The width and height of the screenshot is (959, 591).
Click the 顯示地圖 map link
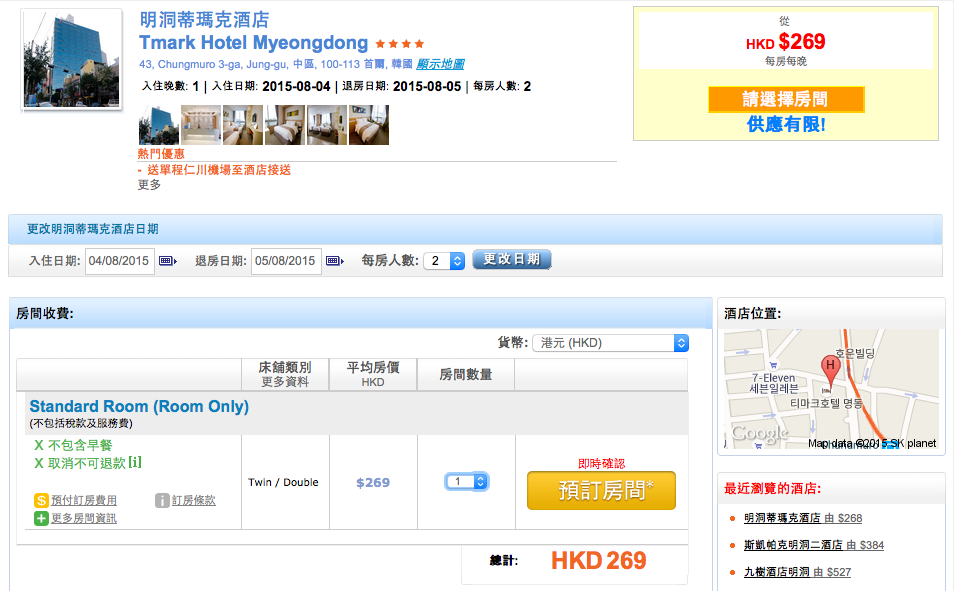[x=440, y=64]
